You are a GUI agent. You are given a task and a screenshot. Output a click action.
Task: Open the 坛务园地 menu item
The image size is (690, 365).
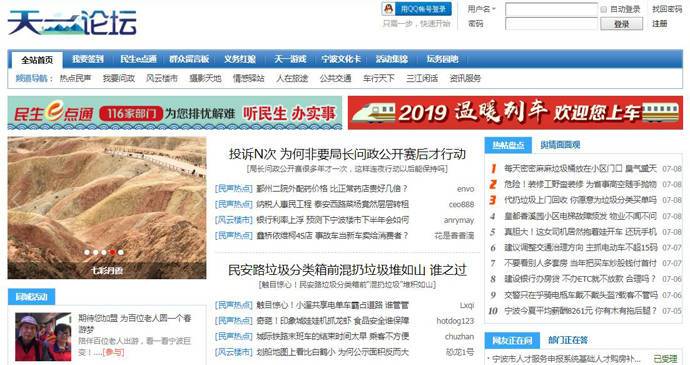pyautogui.click(x=442, y=59)
